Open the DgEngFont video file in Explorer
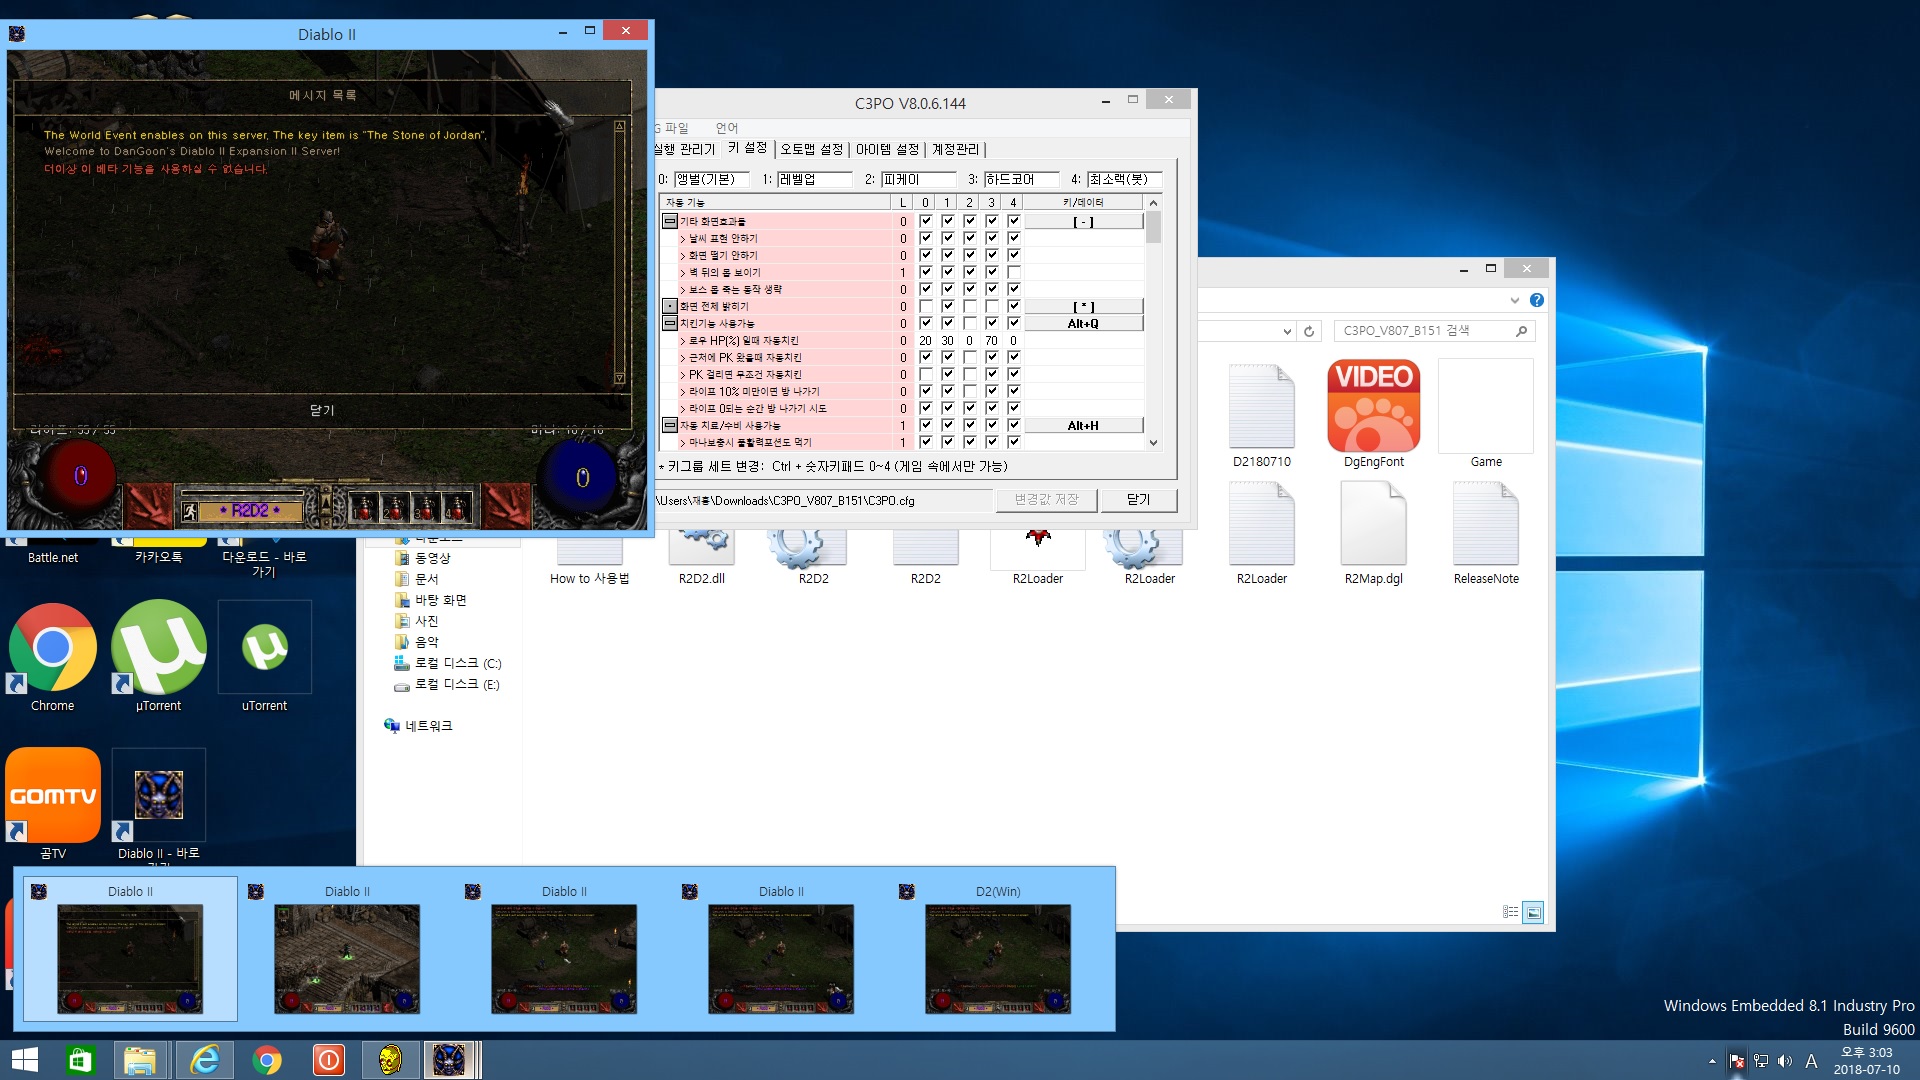Screen dimensions: 1920x1080 coord(1373,414)
